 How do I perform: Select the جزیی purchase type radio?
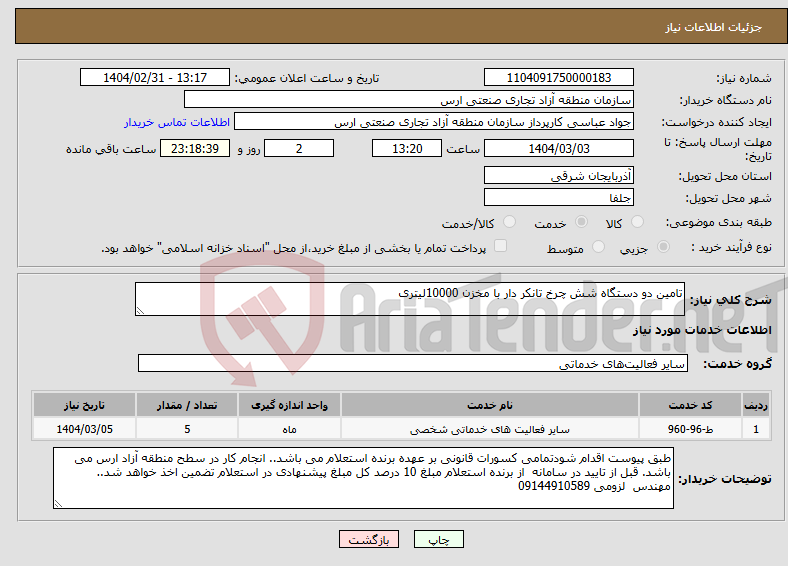point(663,246)
